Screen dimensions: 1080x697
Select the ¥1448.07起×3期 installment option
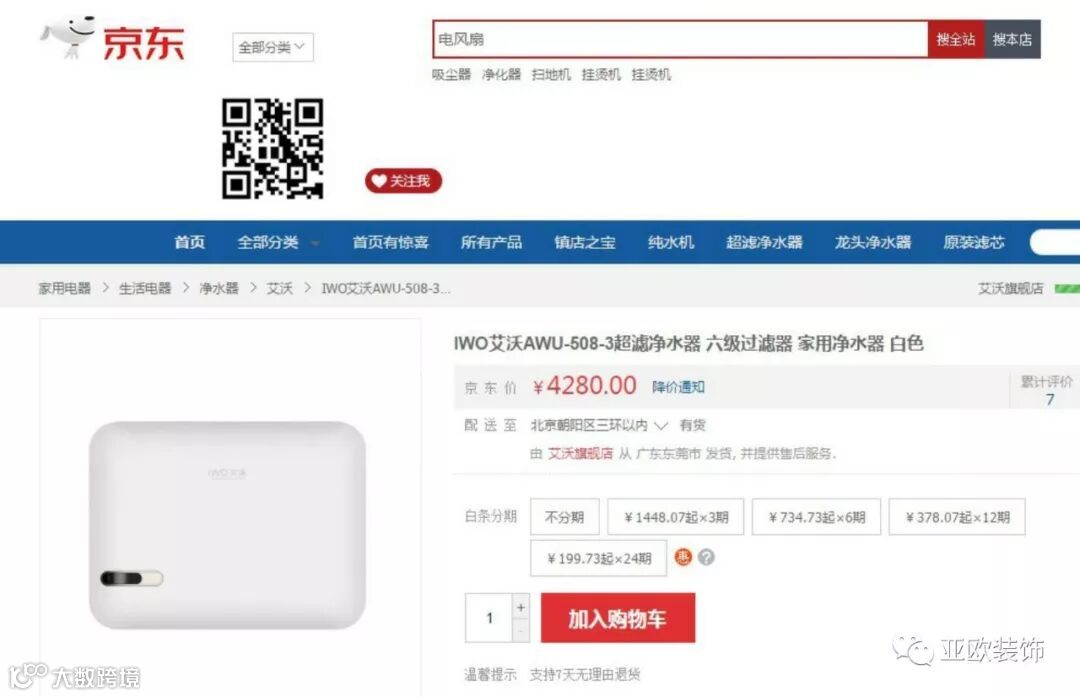(676, 517)
